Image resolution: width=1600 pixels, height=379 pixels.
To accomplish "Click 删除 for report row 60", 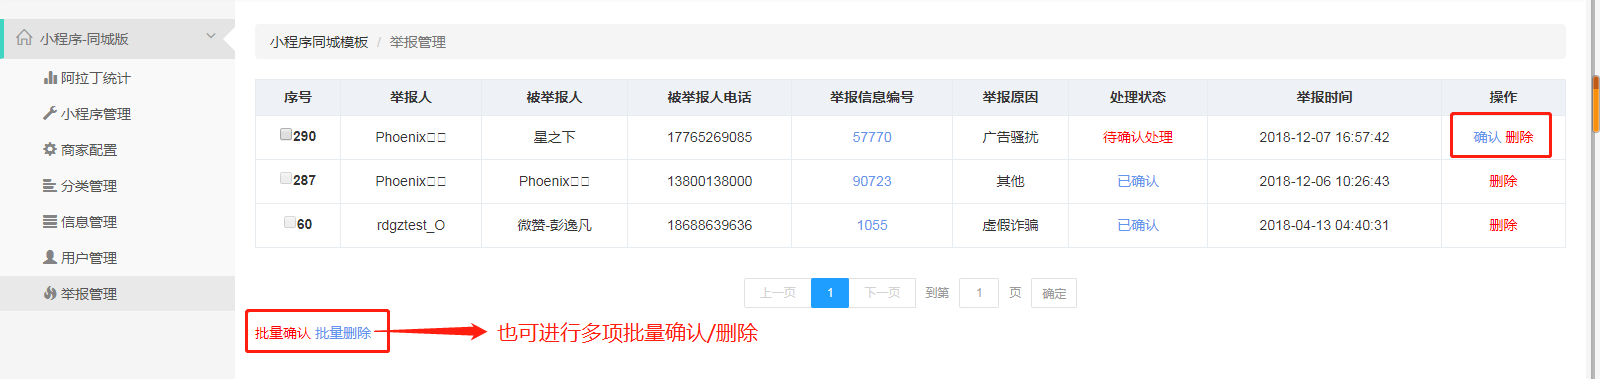I will tap(1503, 225).
